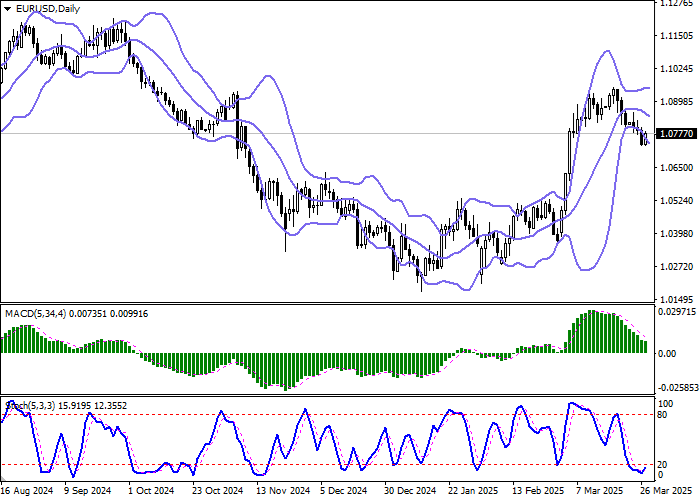Open the chart menu triangle beside EURUSD,Daily
Screen dimensions: 700x500
[8, 9]
